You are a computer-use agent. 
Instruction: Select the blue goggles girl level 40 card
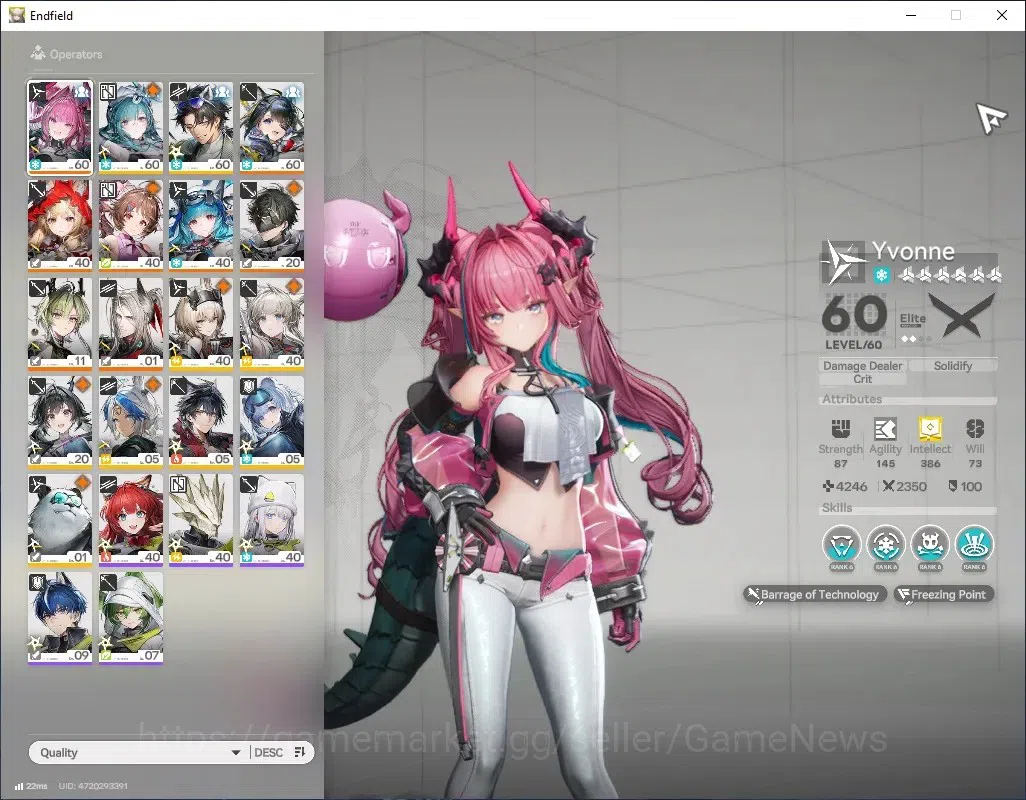pyautogui.click(x=201, y=226)
